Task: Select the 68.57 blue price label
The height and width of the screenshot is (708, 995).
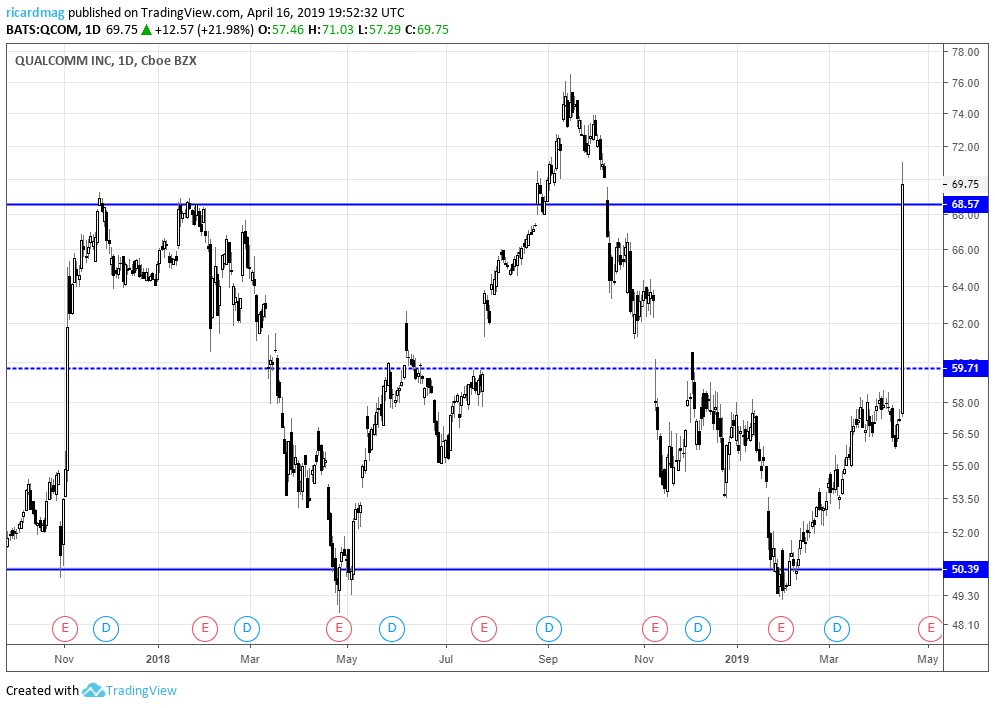Action: (x=965, y=204)
